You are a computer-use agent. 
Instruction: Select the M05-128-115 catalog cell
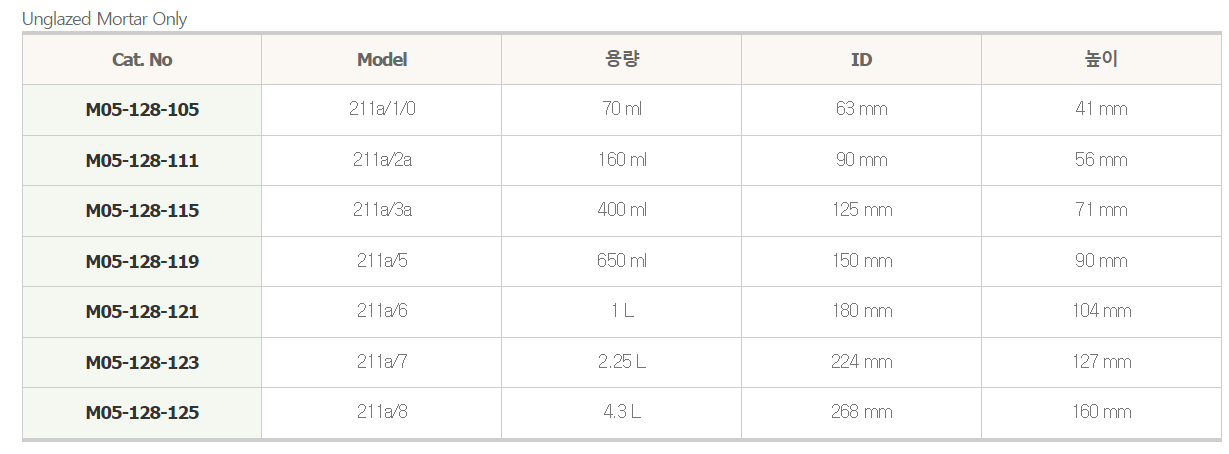[x=142, y=211]
